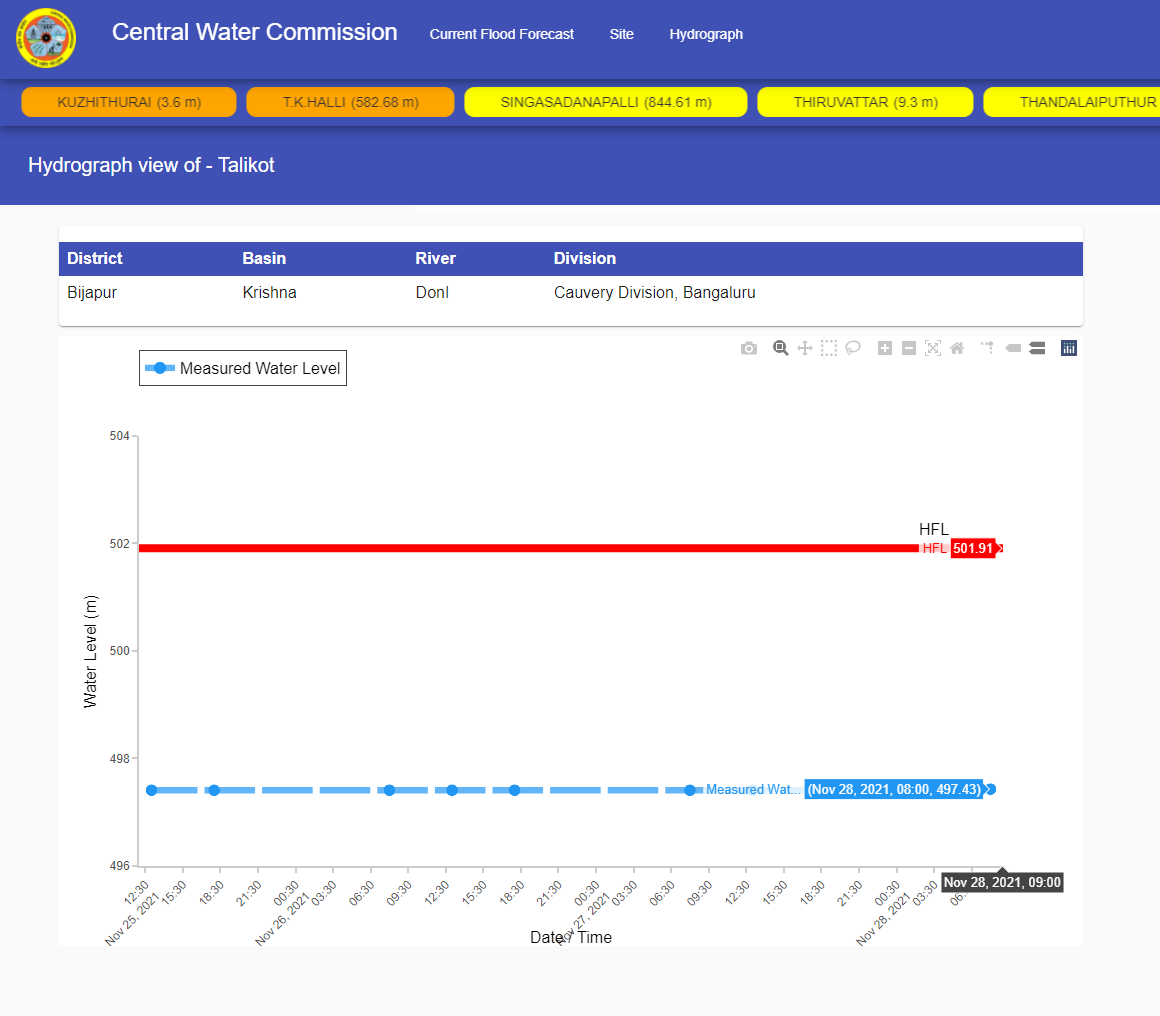The width and height of the screenshot is (1160, 1016).
Task: Toggle spike lines on the chart
Action: pyautogui.click(x=988, y=348)
